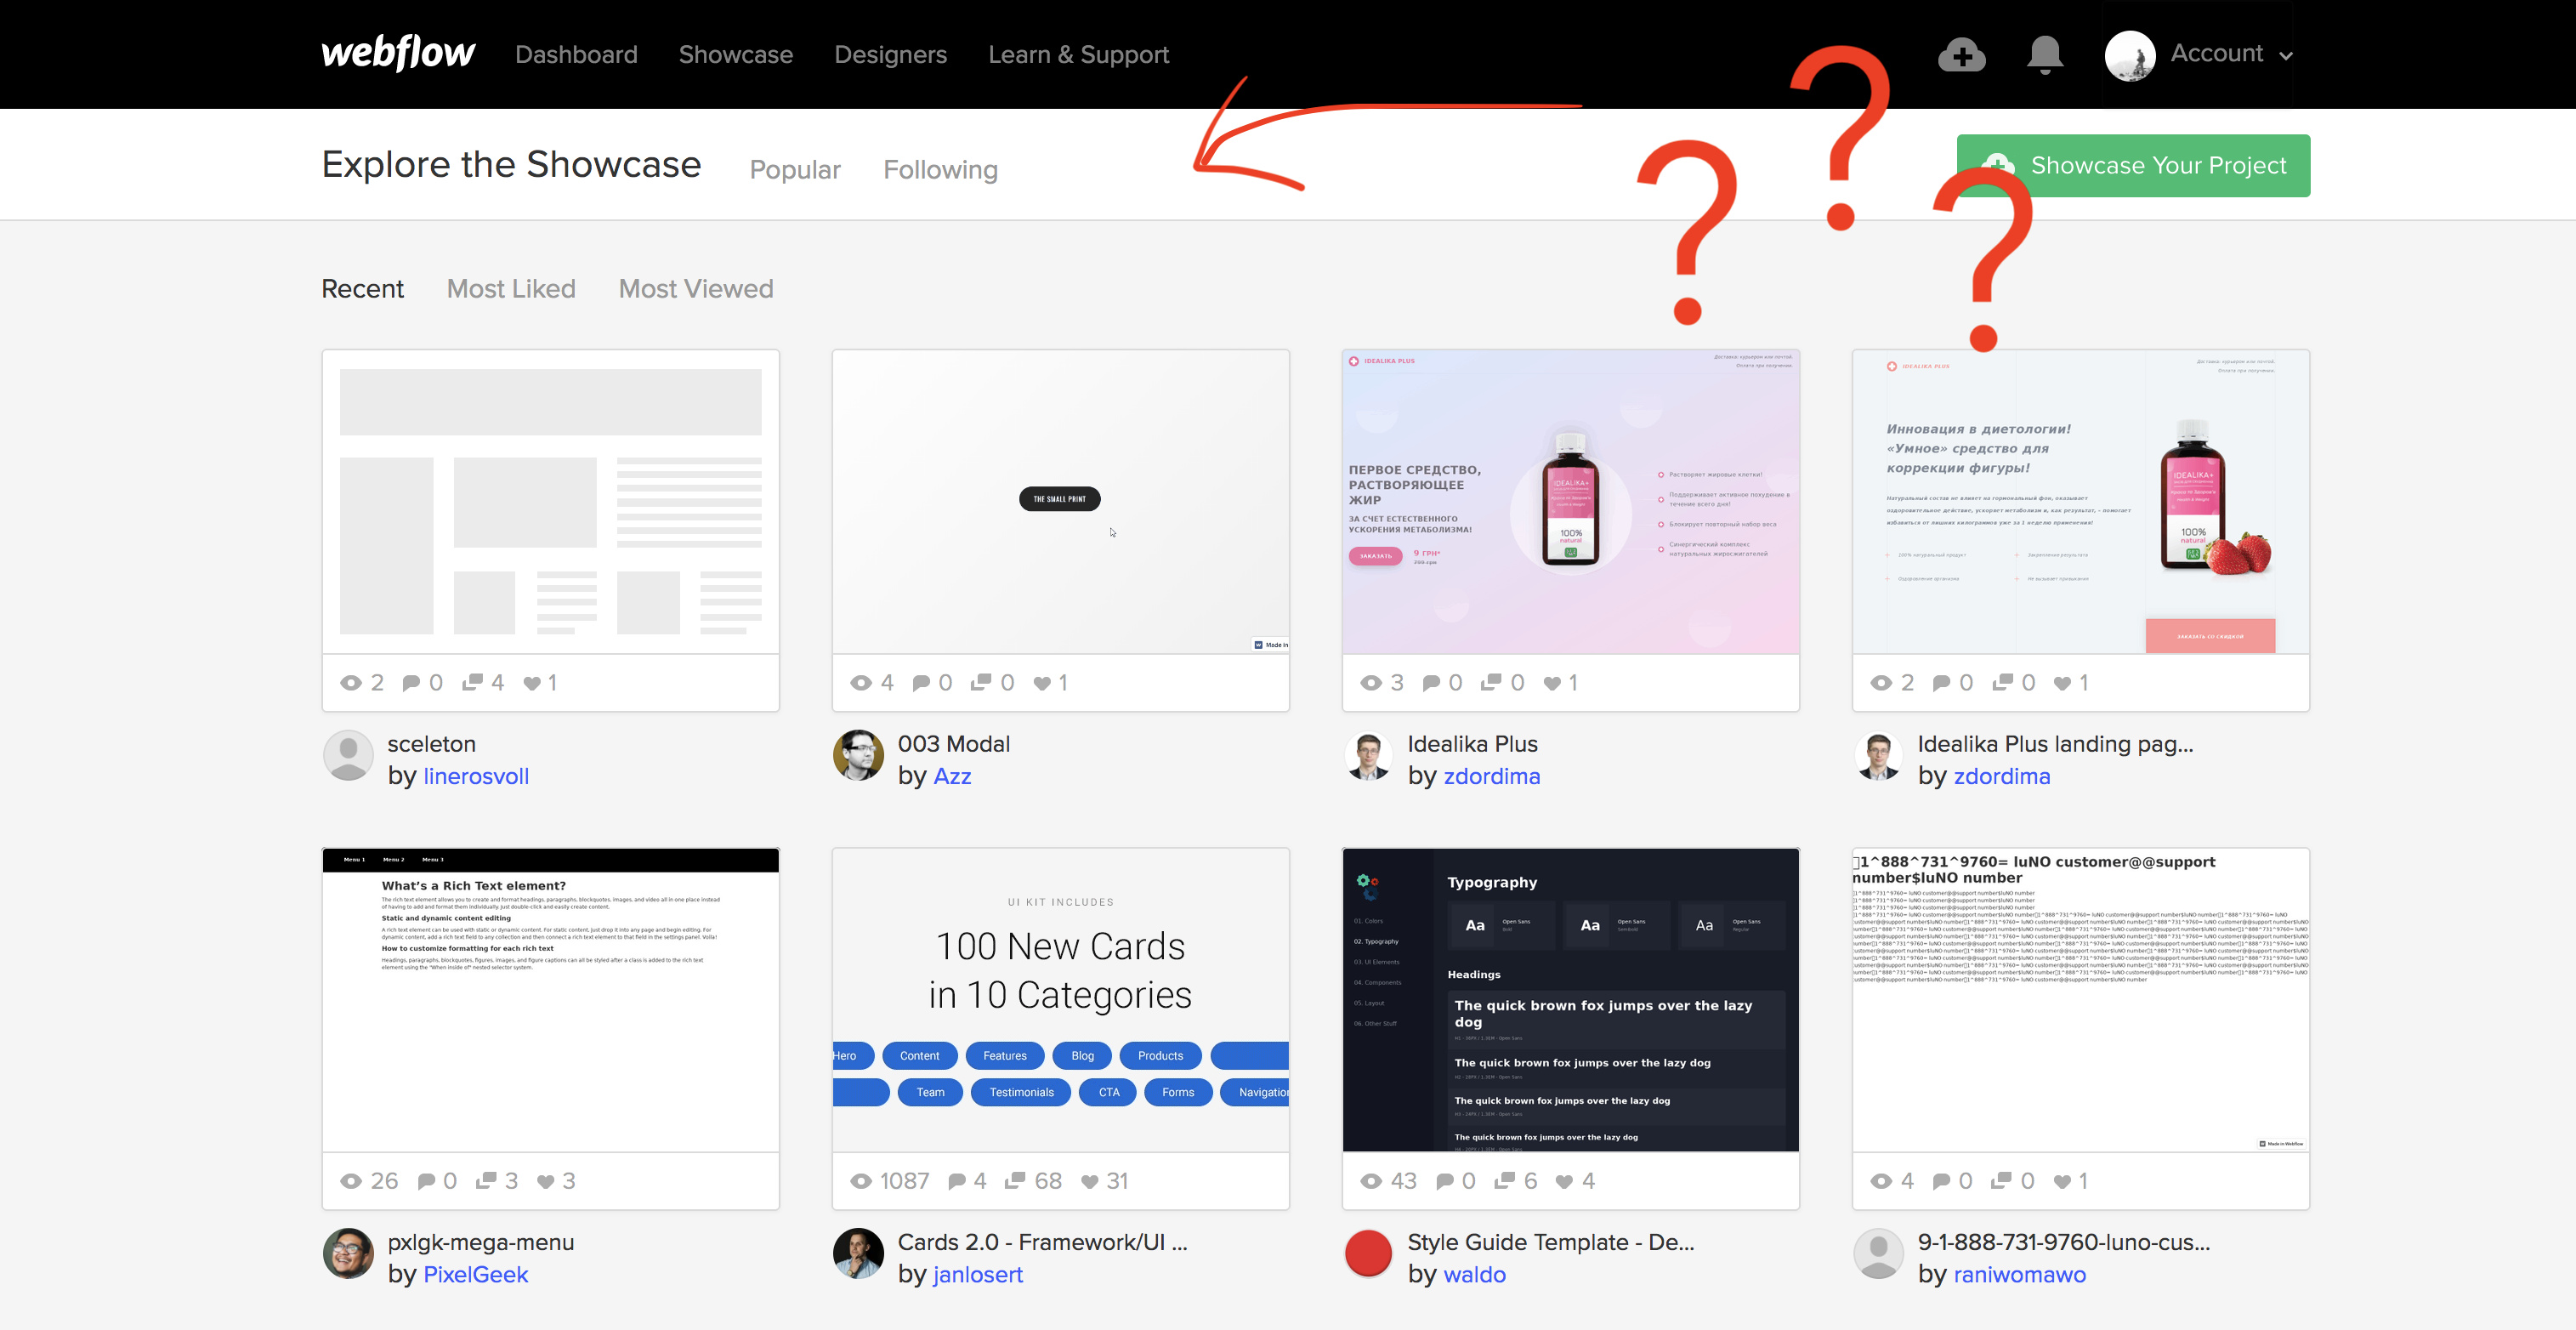Expand the Account dropdown menu
Image resolution: width=2576 pixels, height=1330 pixels.
[x=2216, y=54]
